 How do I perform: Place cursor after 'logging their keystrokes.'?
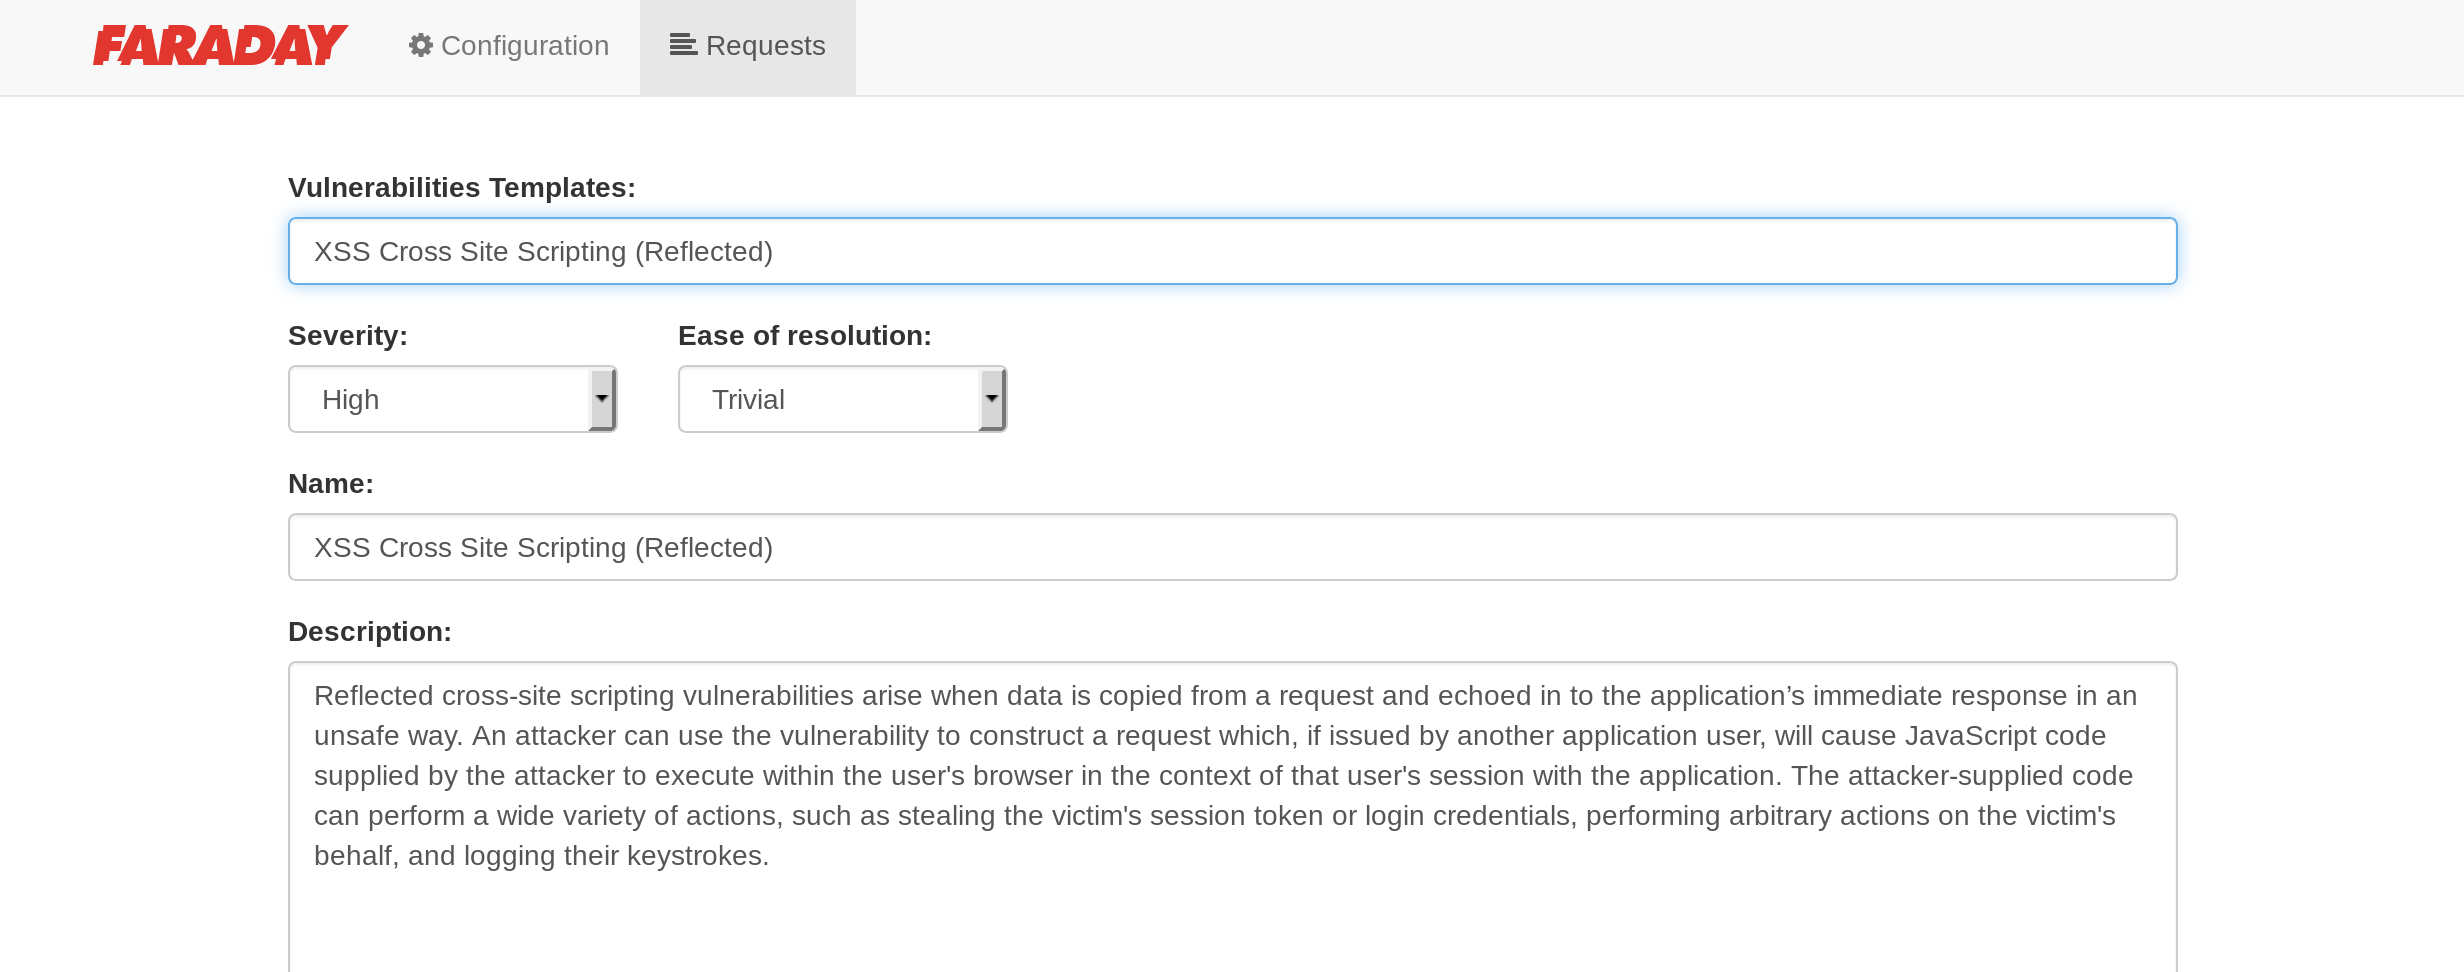[x=771, y=856]
